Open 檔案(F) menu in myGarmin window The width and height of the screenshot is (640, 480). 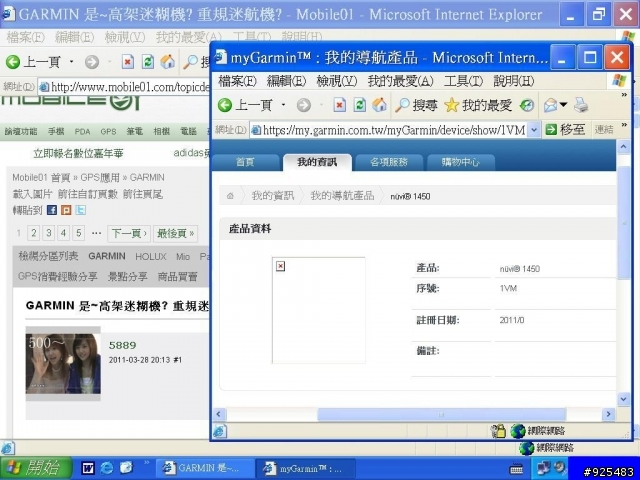click(x=237, y=81)
